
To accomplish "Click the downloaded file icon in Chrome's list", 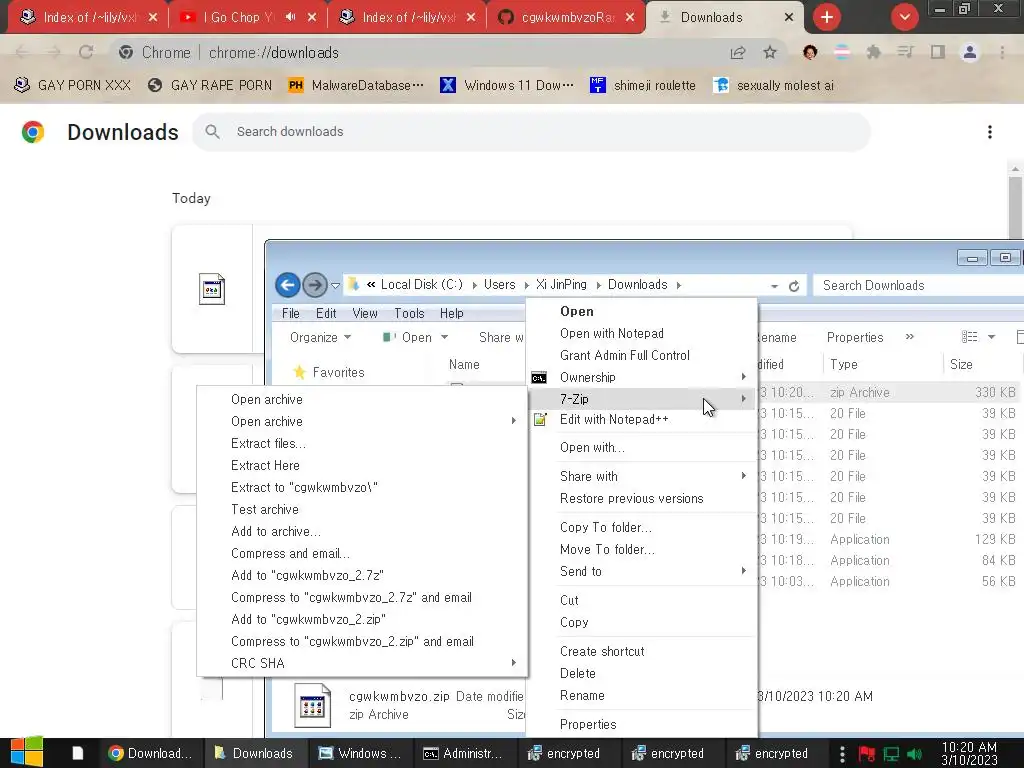I will [212, 289].
